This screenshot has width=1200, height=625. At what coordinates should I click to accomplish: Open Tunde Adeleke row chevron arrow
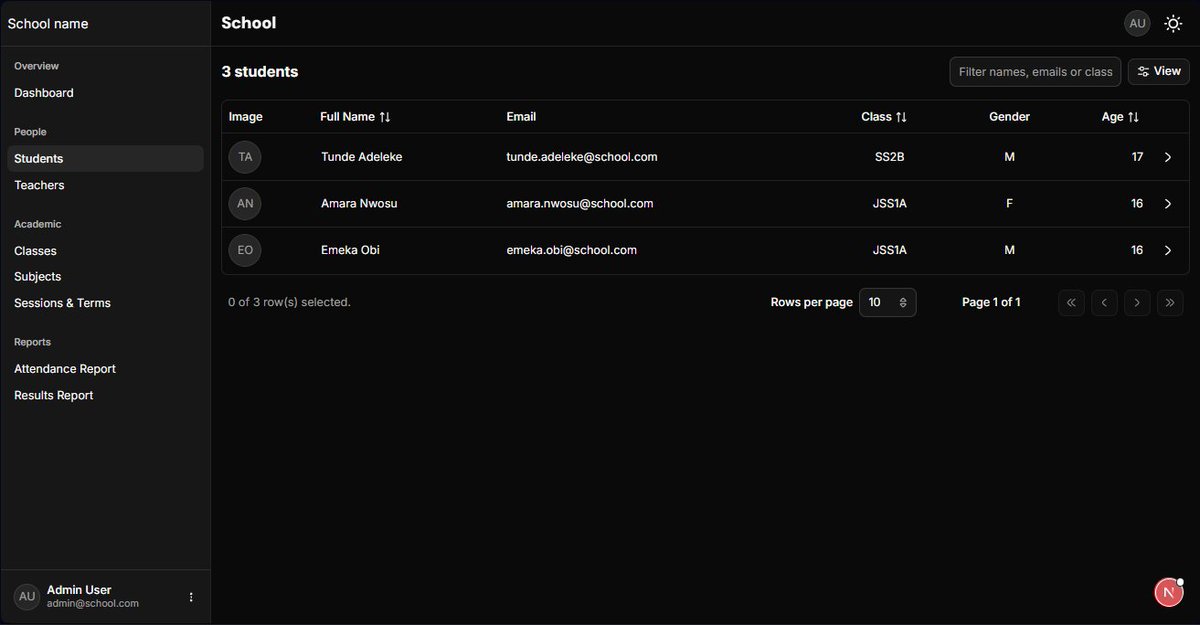point(1167,157)
